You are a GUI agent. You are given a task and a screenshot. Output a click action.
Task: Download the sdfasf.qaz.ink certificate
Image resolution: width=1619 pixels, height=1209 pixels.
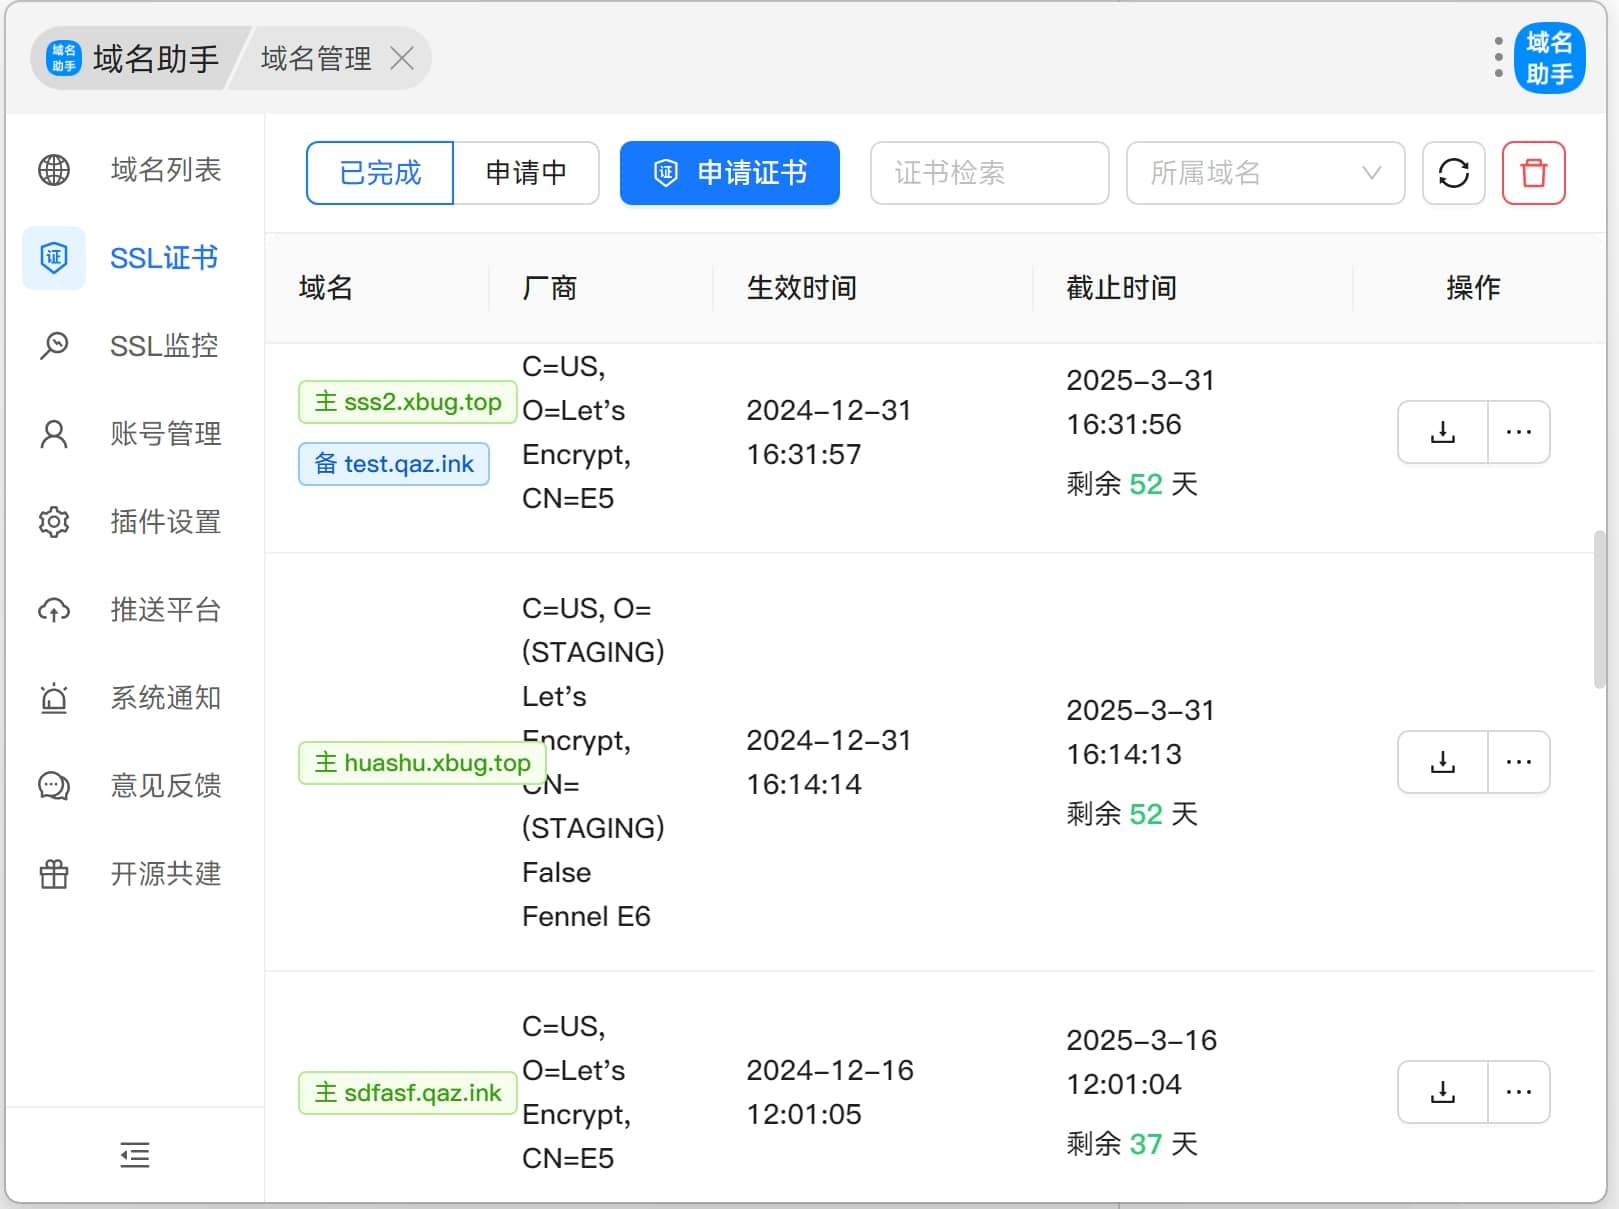click(x=1442, y=1092)
